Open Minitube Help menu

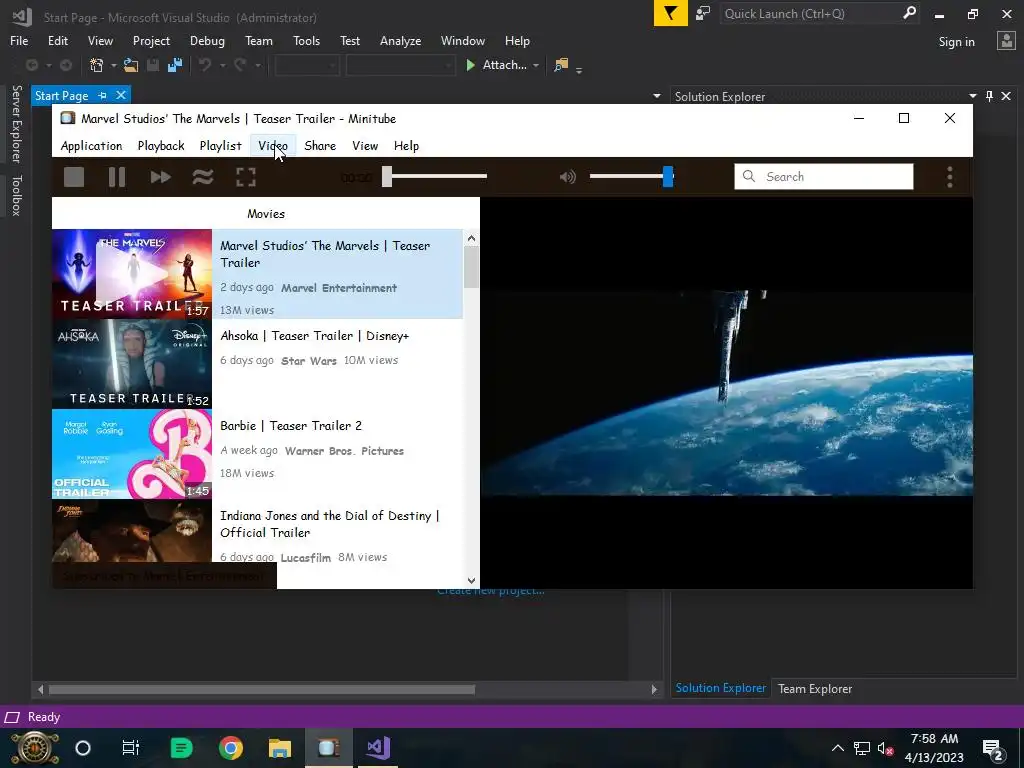pos(406,146)
